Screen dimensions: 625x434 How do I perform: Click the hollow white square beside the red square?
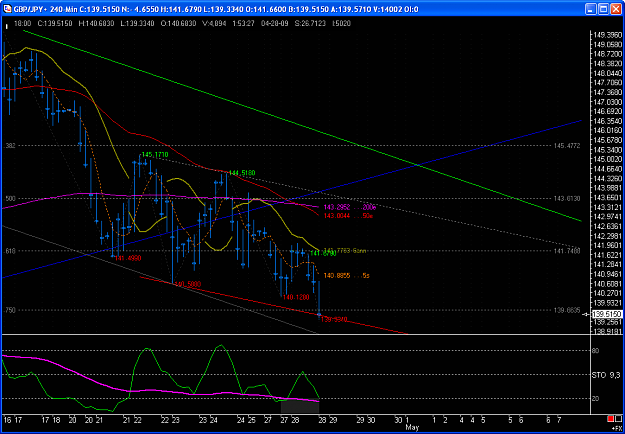[619, 419]
